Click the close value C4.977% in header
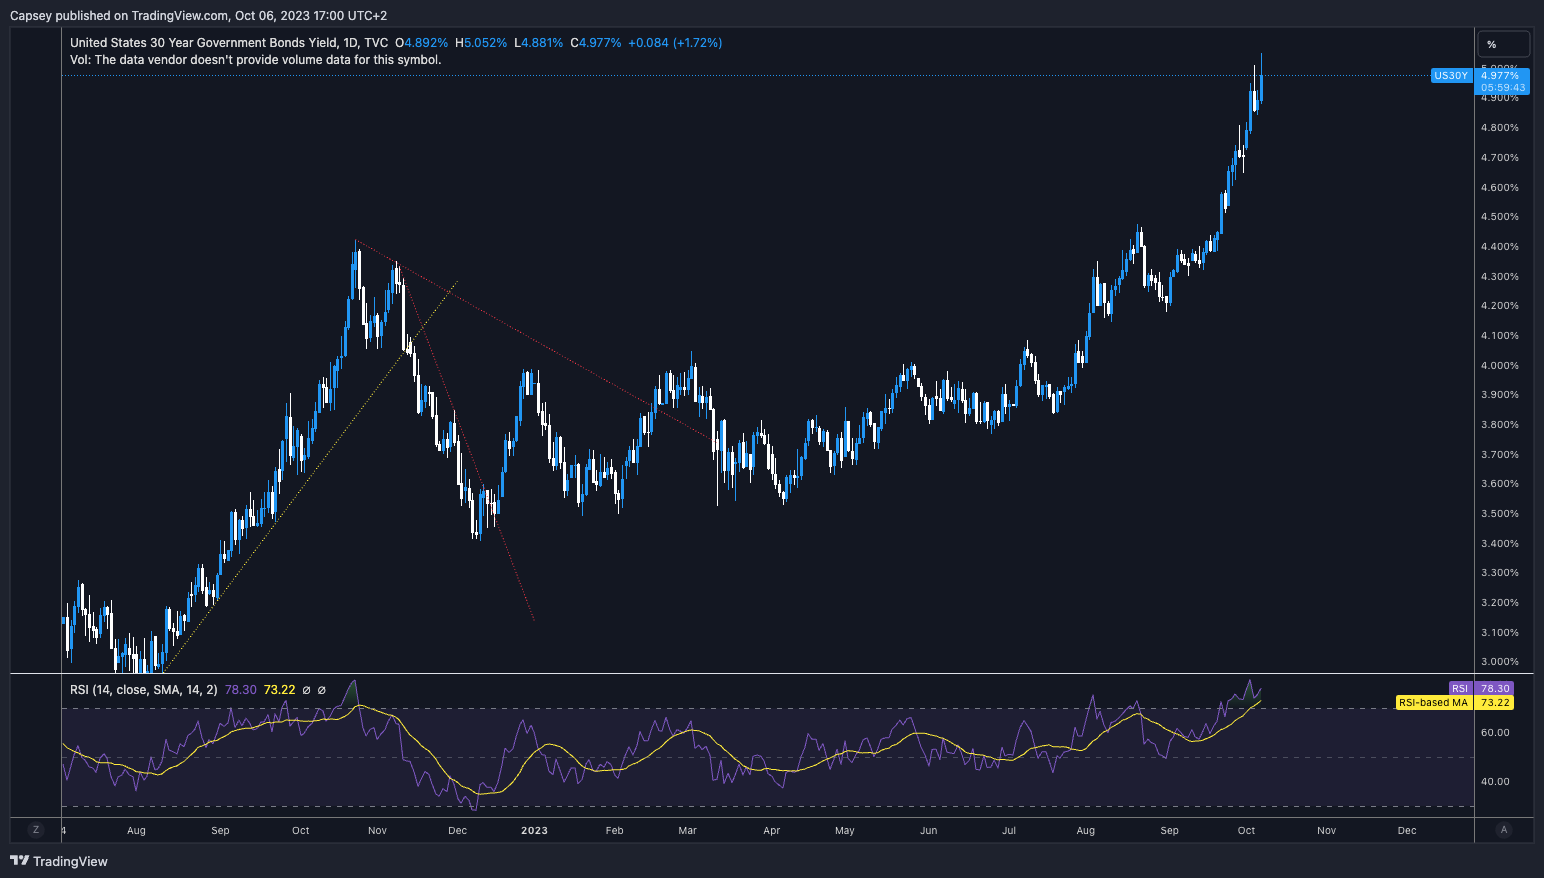Image resolution: width=1544 pixels, height=878 pixels. click(596, 43)
